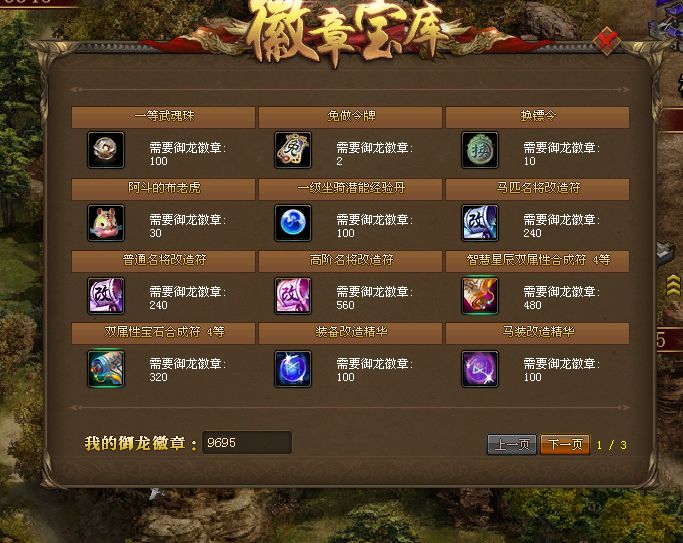Screen dimensions: 683x543
Task: Pick the 阿斗的布老虎 tiger toy icon
Action: point(106,223)
